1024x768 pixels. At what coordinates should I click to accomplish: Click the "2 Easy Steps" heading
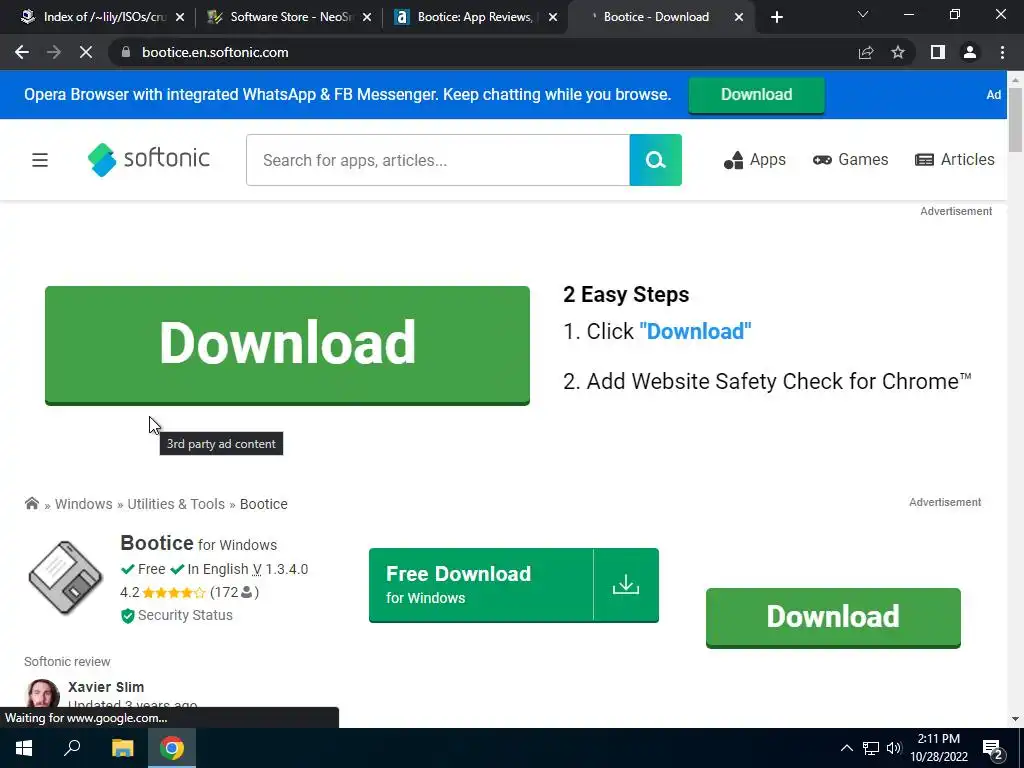pyautogui.click(x=626, y=295)
